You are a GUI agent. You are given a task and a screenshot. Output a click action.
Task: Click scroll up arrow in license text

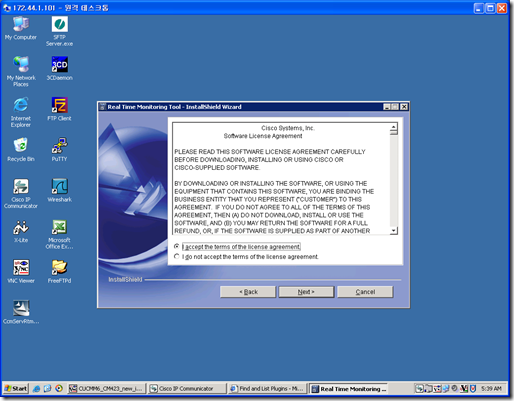[x=394, y=127]
